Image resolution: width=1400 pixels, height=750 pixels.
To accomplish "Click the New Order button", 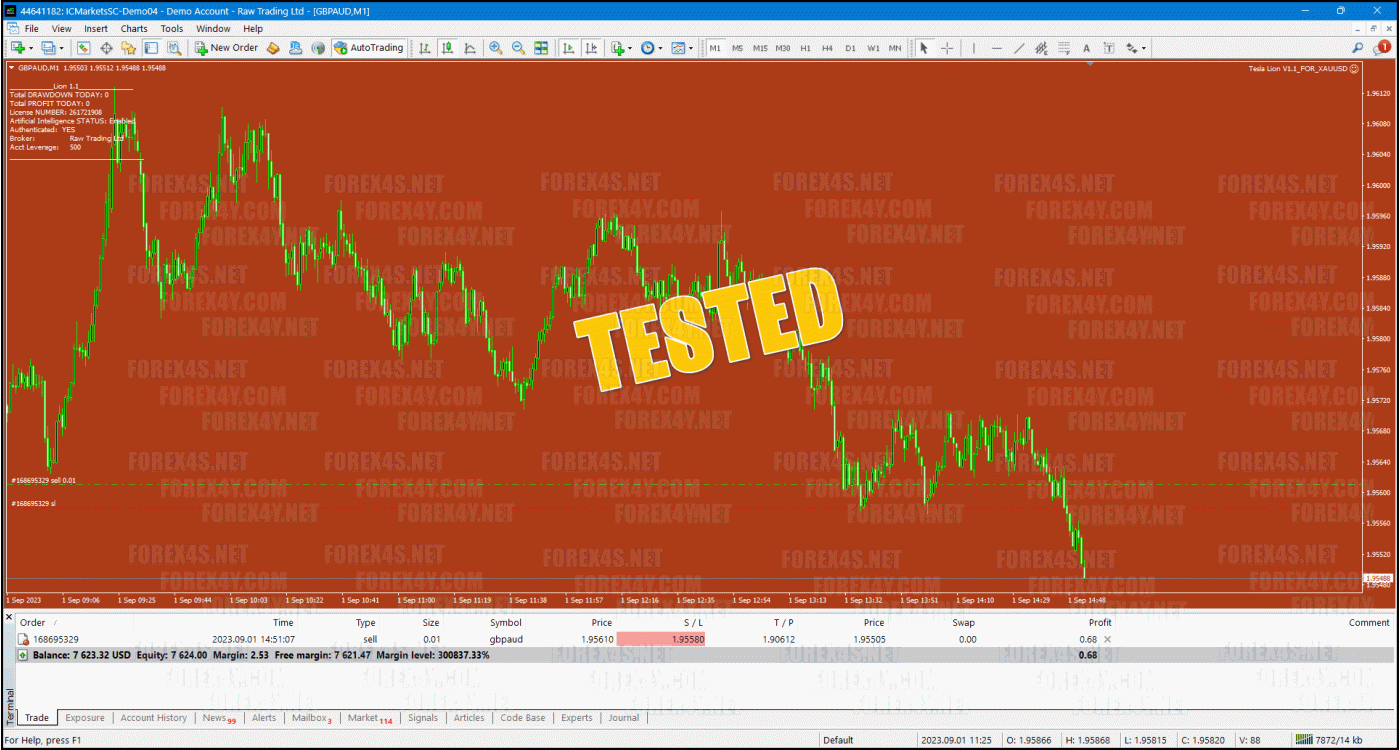I will (x=227, y=48).
